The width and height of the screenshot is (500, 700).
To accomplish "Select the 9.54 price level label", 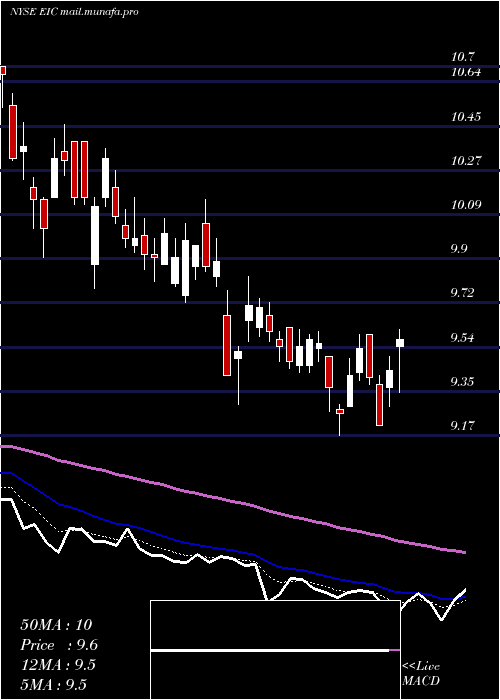I will pyautogui.click(x=463, y=337).
